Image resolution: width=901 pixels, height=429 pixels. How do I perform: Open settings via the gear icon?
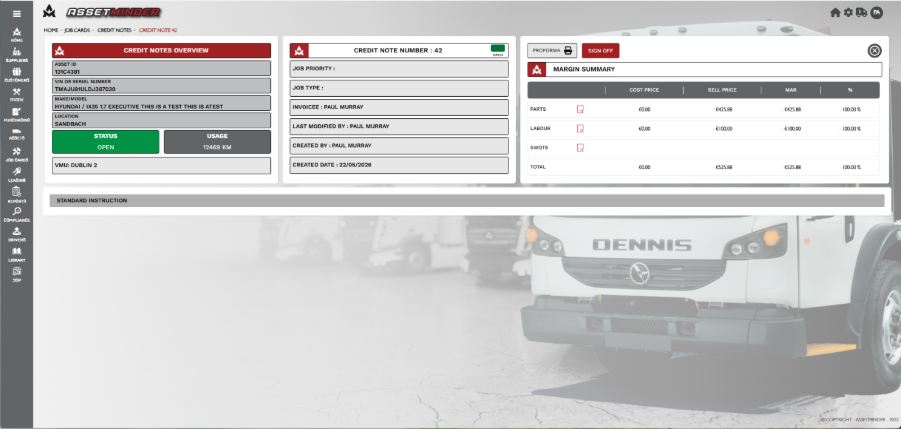[x=848, y=13]
